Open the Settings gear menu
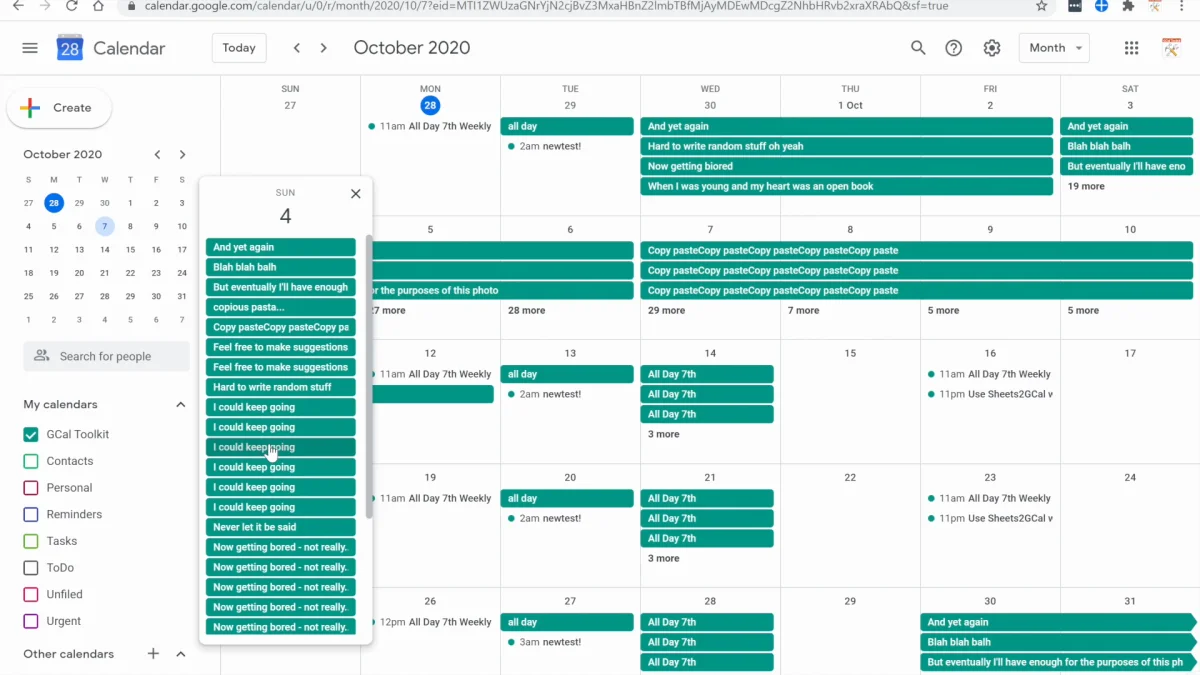Image resolution: width=1200 pixels, height=675 pixels. click(992, 48)
